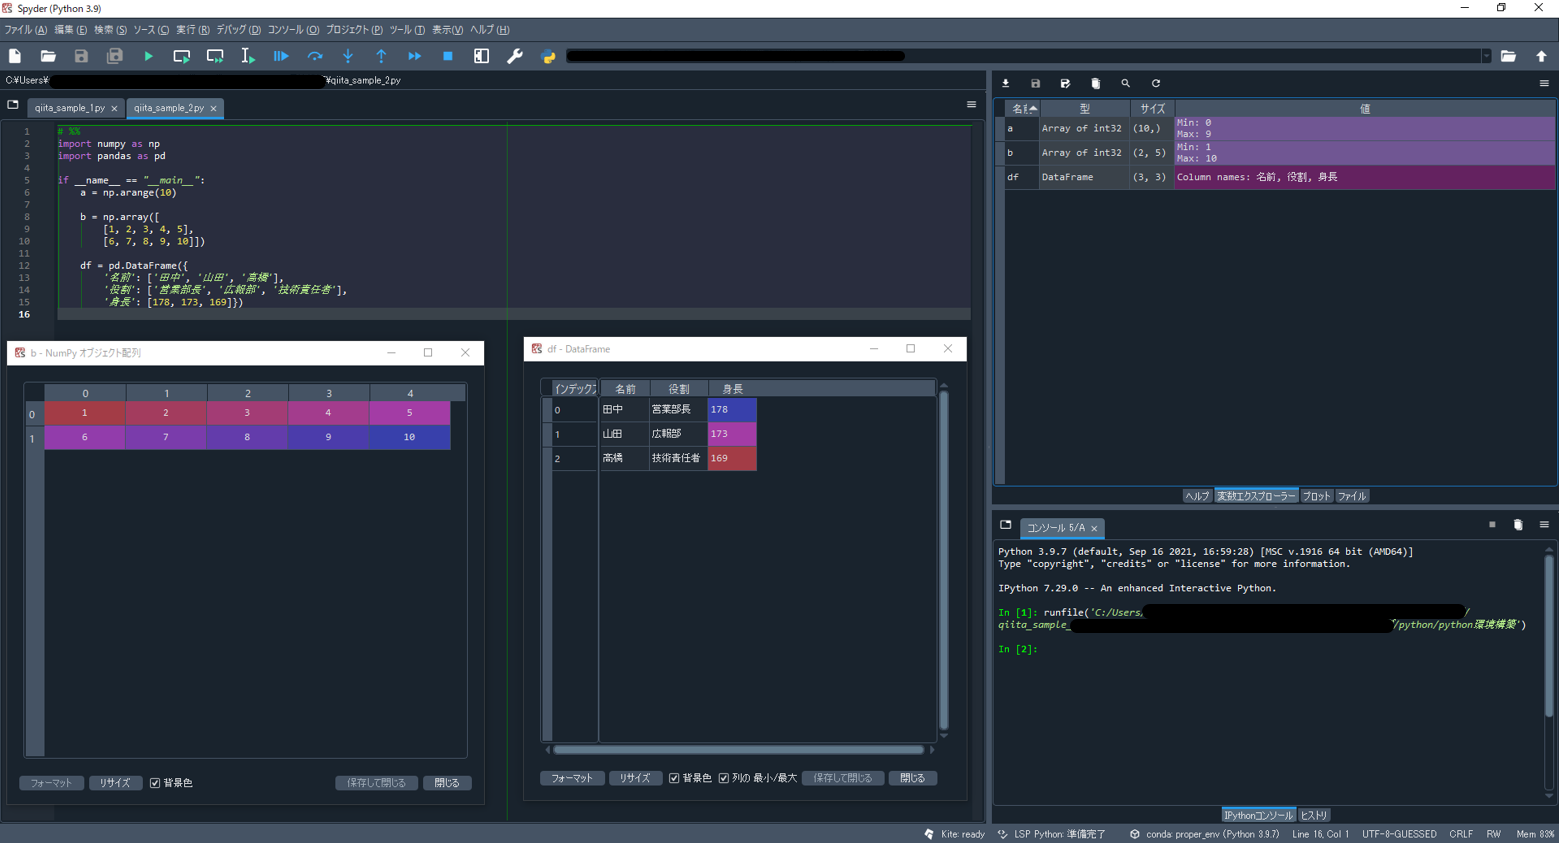Open the Debug step-into tool
The width and height of the screenshot is (1559, 843).
(347, 57)
